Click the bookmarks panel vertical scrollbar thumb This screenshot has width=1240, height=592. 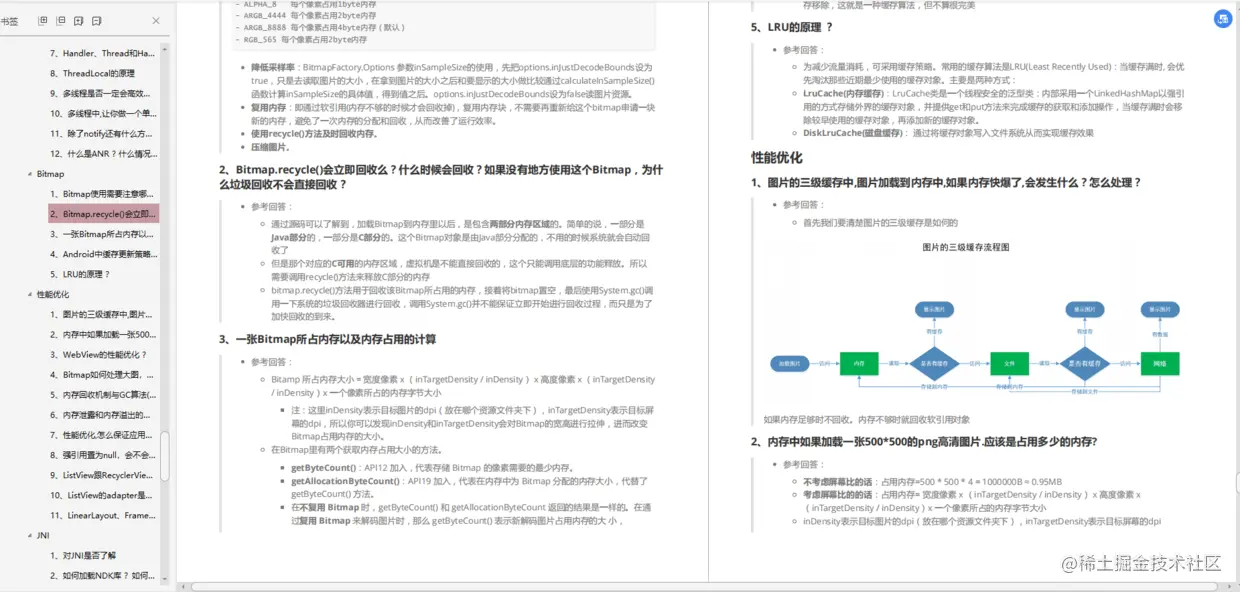pos(165,456)
